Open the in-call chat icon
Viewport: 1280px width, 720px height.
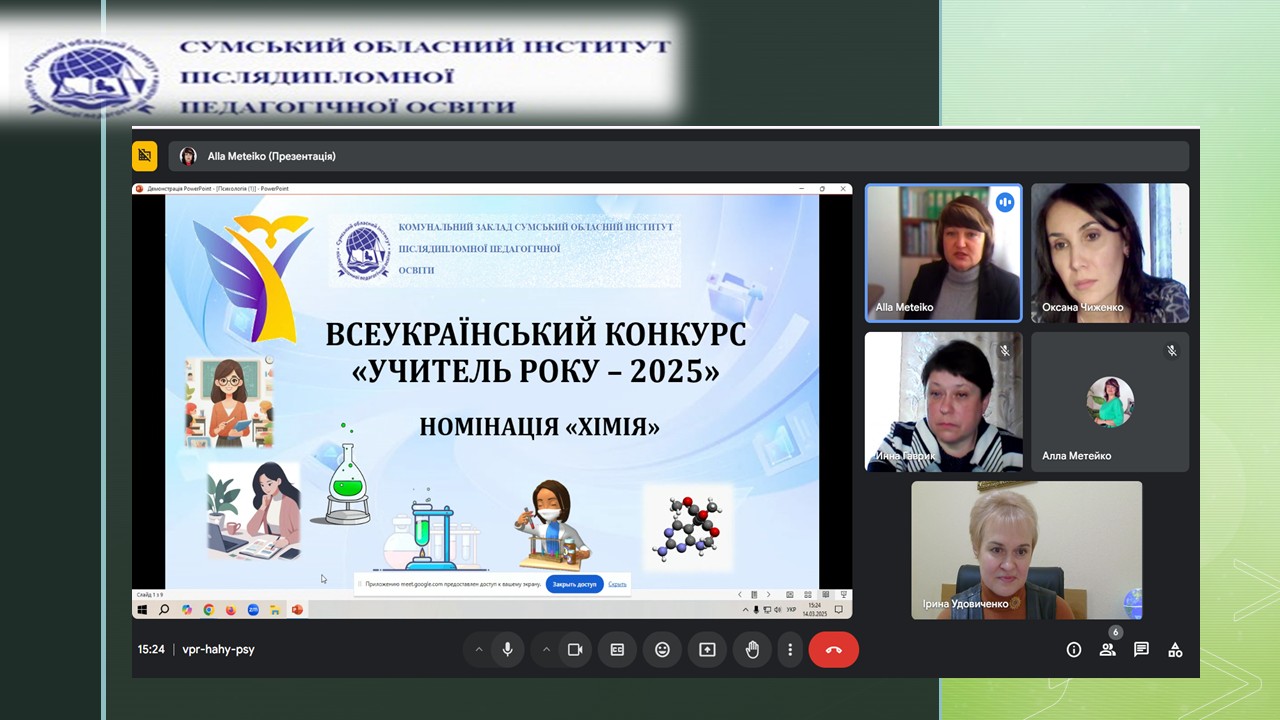(x=1141, y=650)
